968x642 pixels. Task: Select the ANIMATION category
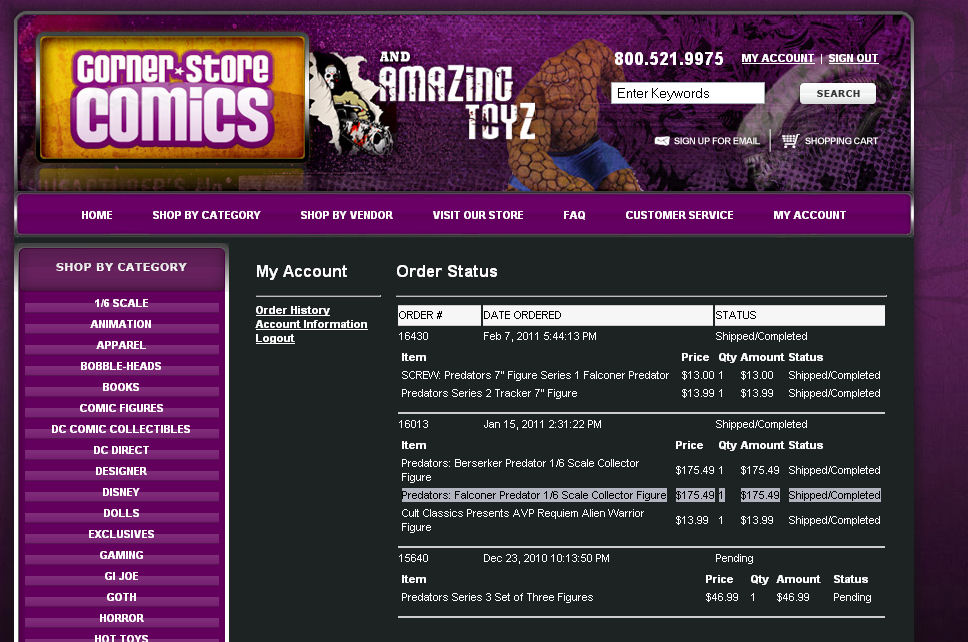121,324
